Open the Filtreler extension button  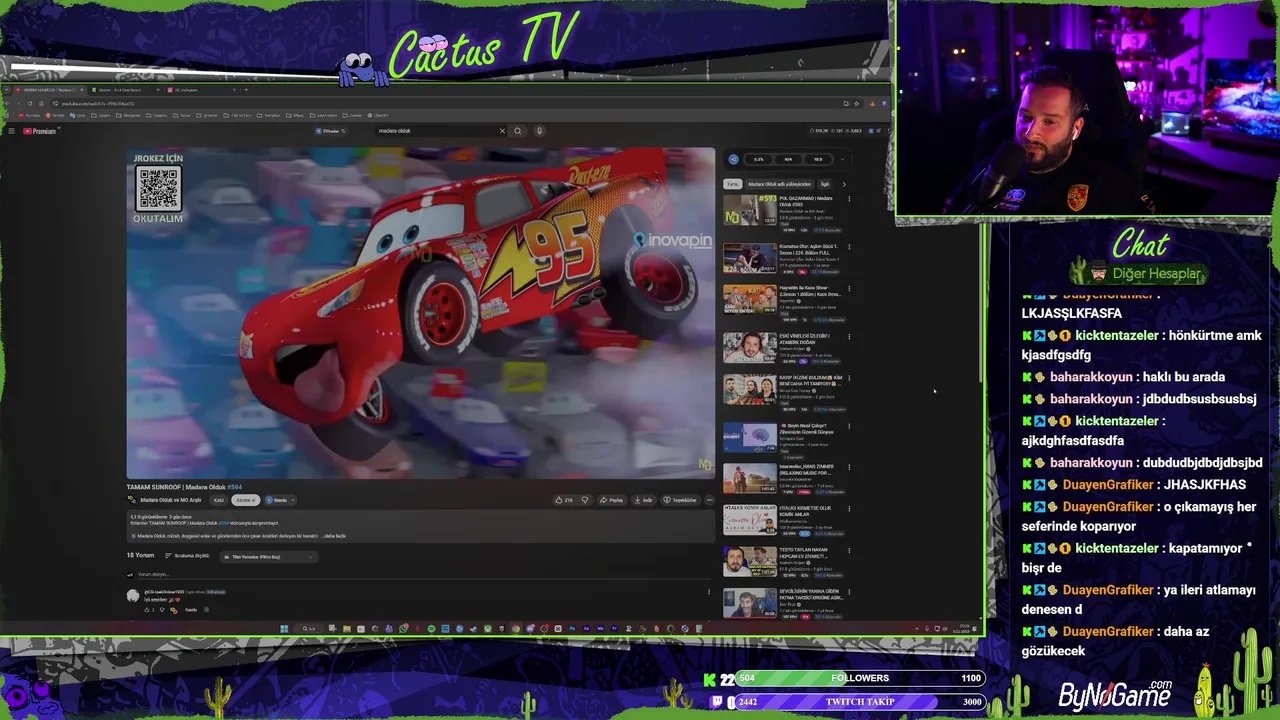tap(330, 131)
